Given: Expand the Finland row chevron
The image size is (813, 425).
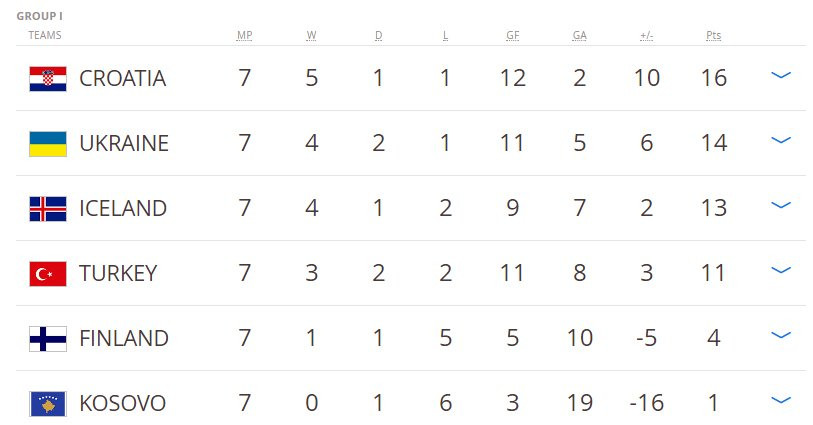Looking at the screenshot, I should pos(781,336).
